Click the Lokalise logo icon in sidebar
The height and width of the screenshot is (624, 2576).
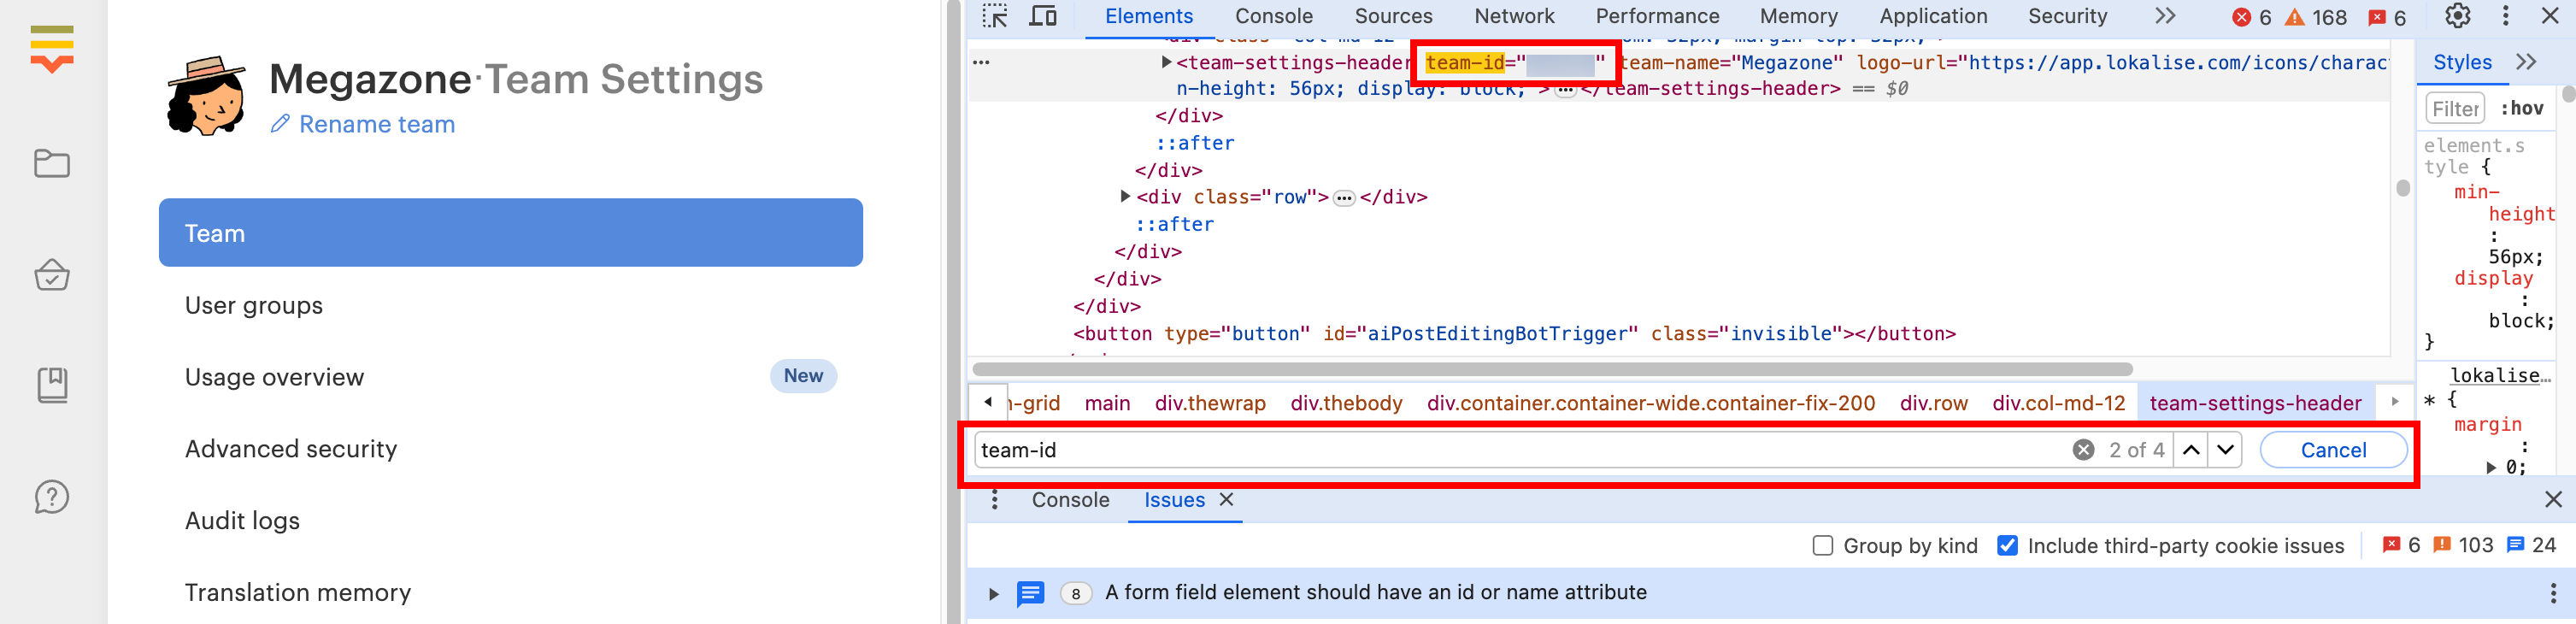pyautogui.click(x=52, y=48)
